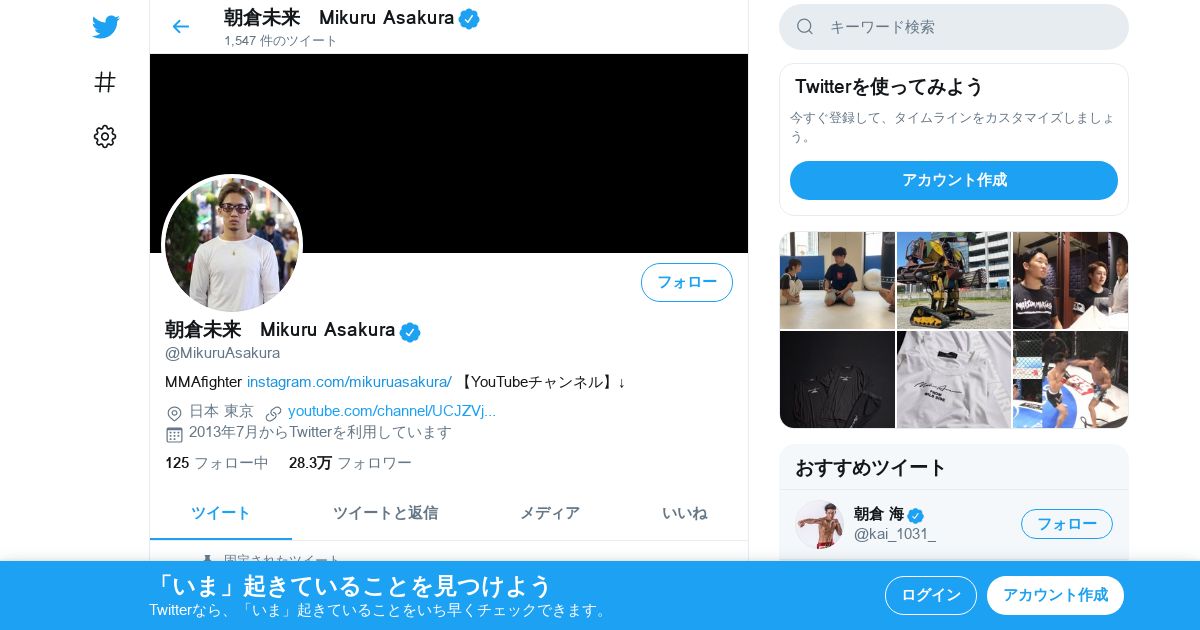1200x630 pixels.
Task: Click the search magnifier icon
Action: 805,27
